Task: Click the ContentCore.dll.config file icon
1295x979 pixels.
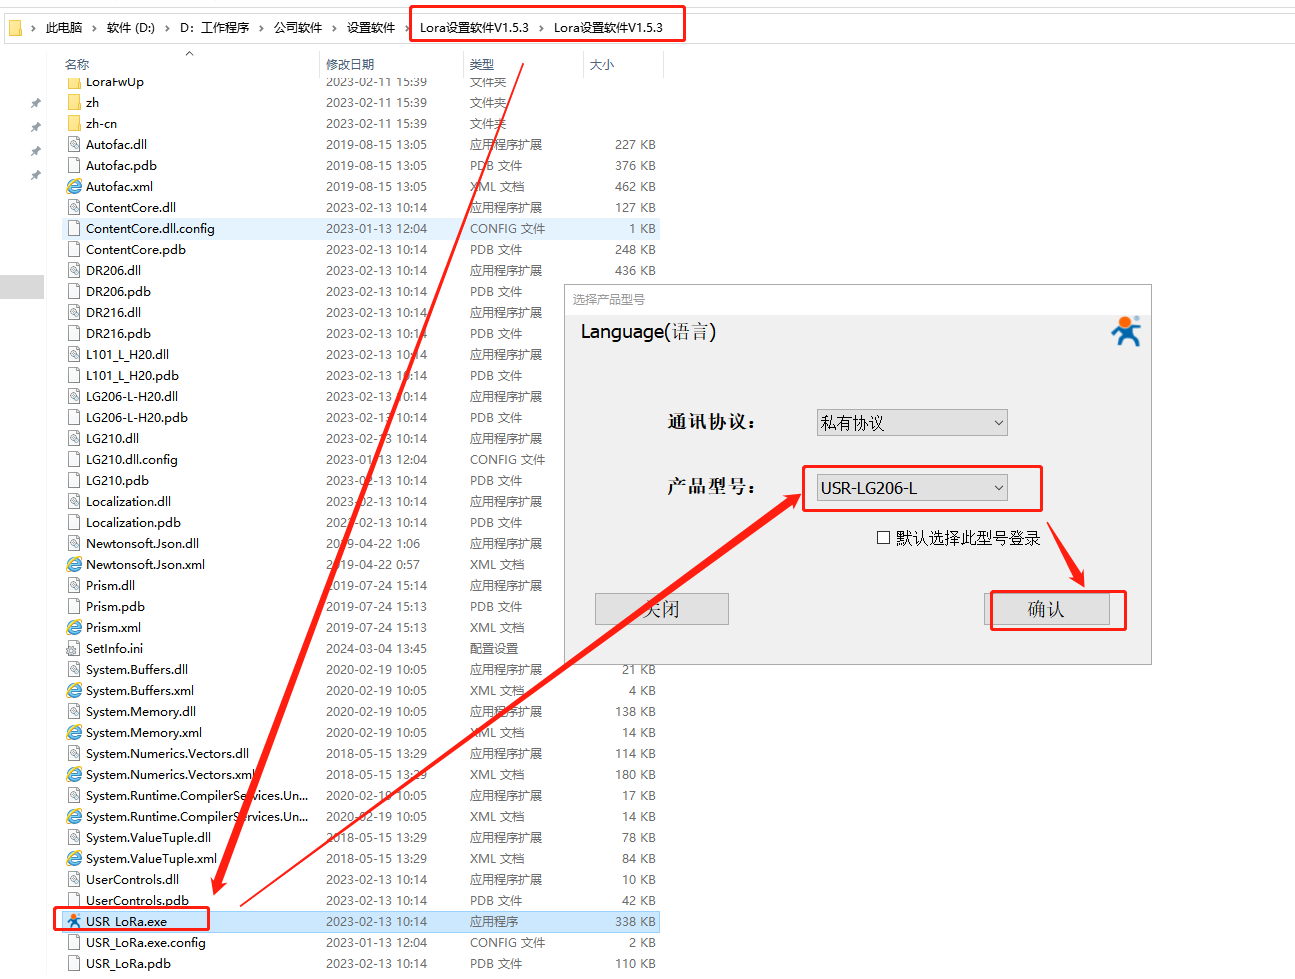Action: (x=74, y=229)
